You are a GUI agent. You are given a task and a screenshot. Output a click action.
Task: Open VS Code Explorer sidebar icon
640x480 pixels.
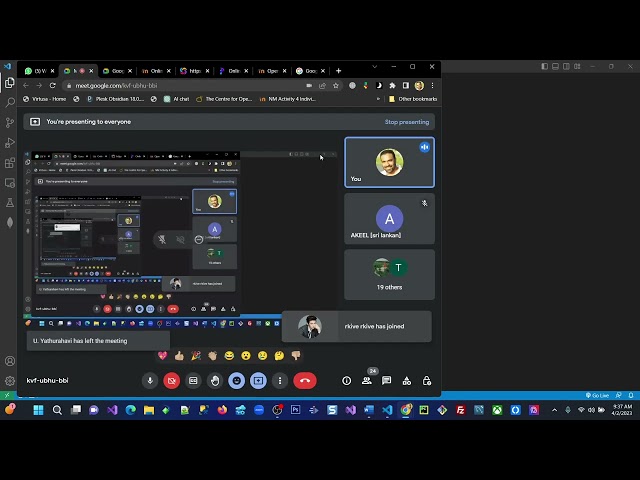point(9,83)
